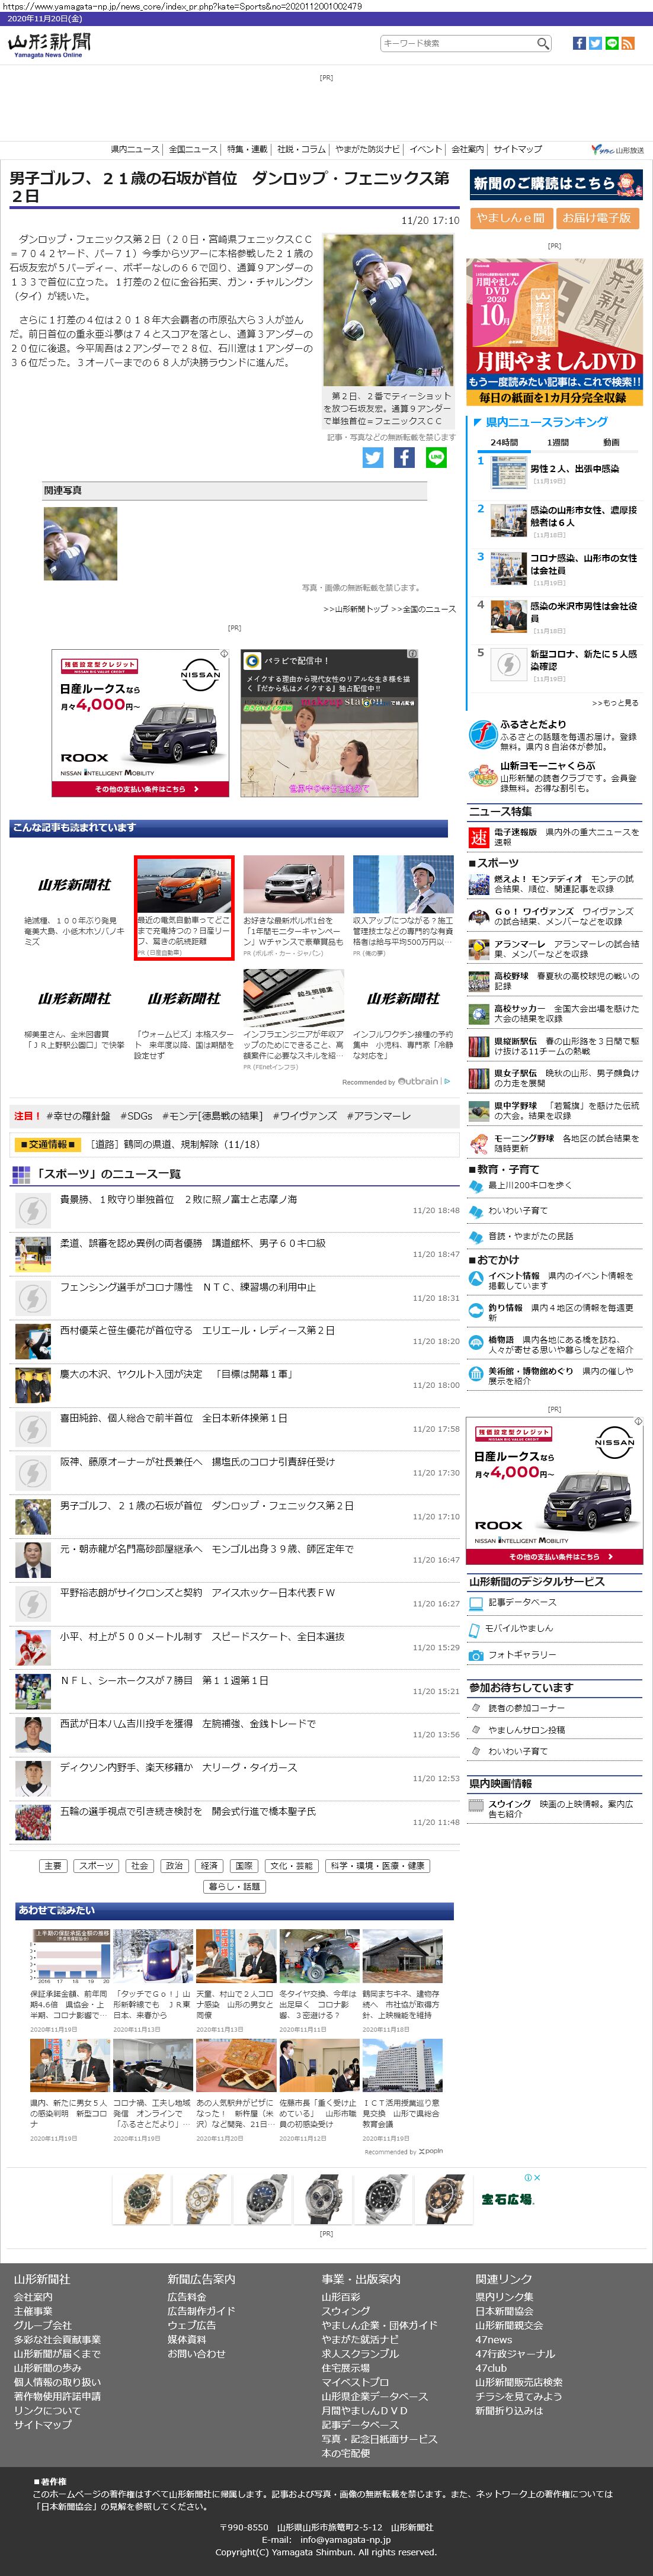The height and width of the screenshot is (2576, 653).
Task: Open 社説・コラム menu
Action: pyautogui.click(x=301, y=149)
